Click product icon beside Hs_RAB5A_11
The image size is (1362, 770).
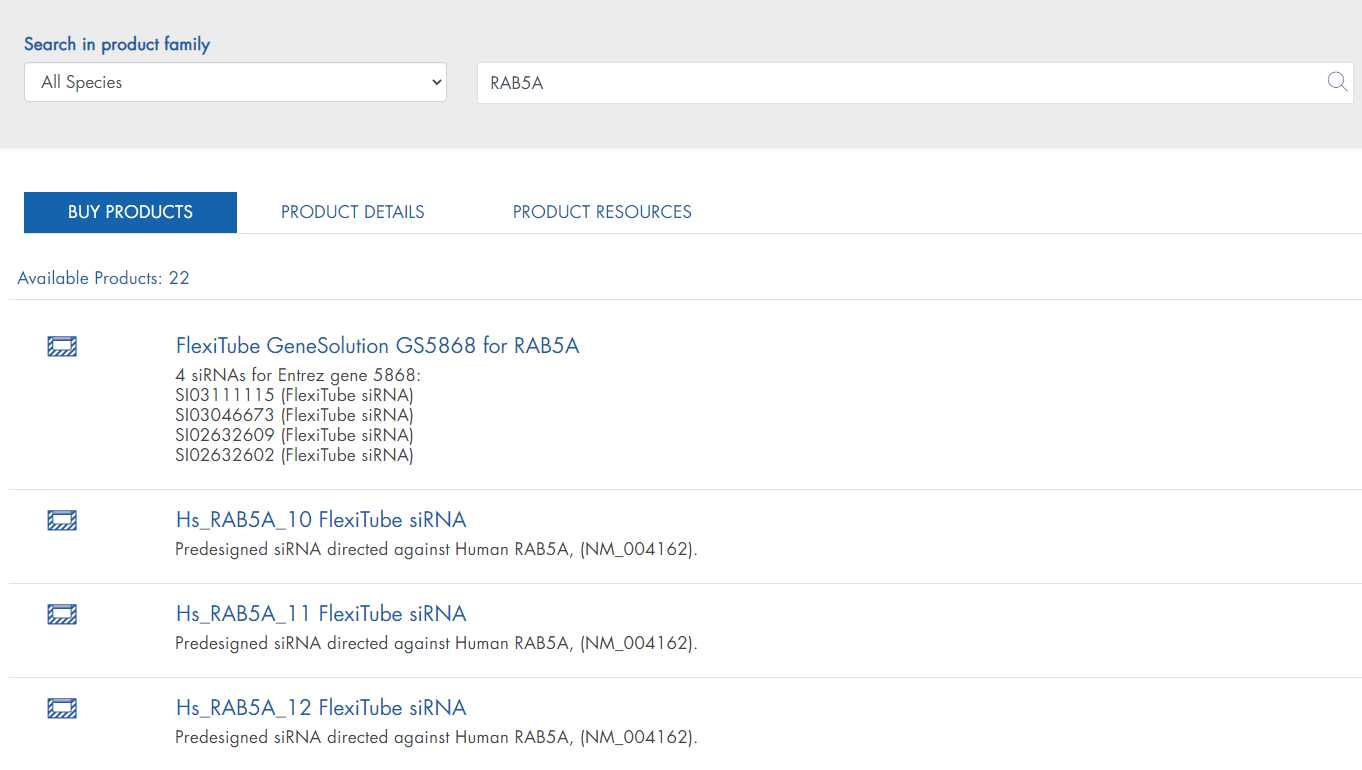coord(62,615)
